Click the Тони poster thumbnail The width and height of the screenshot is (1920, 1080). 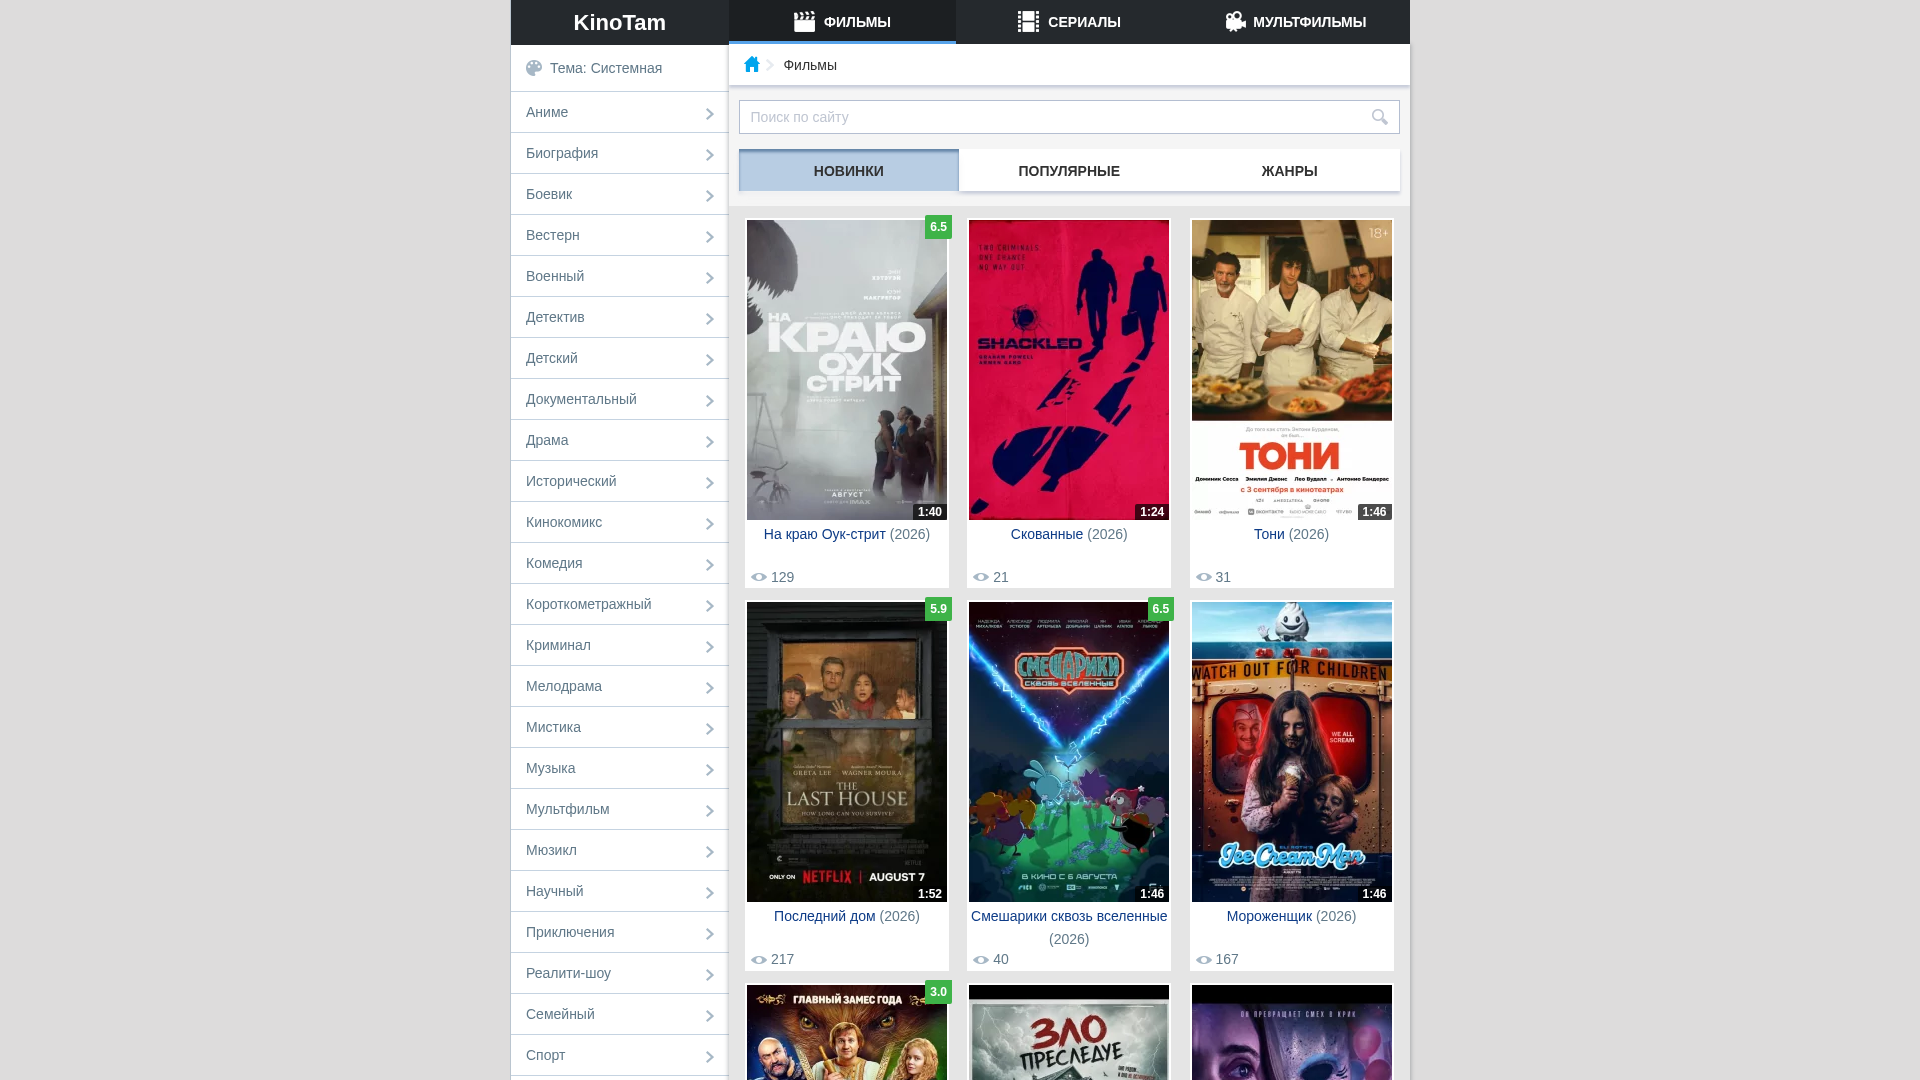click(x=1292, y=370)
